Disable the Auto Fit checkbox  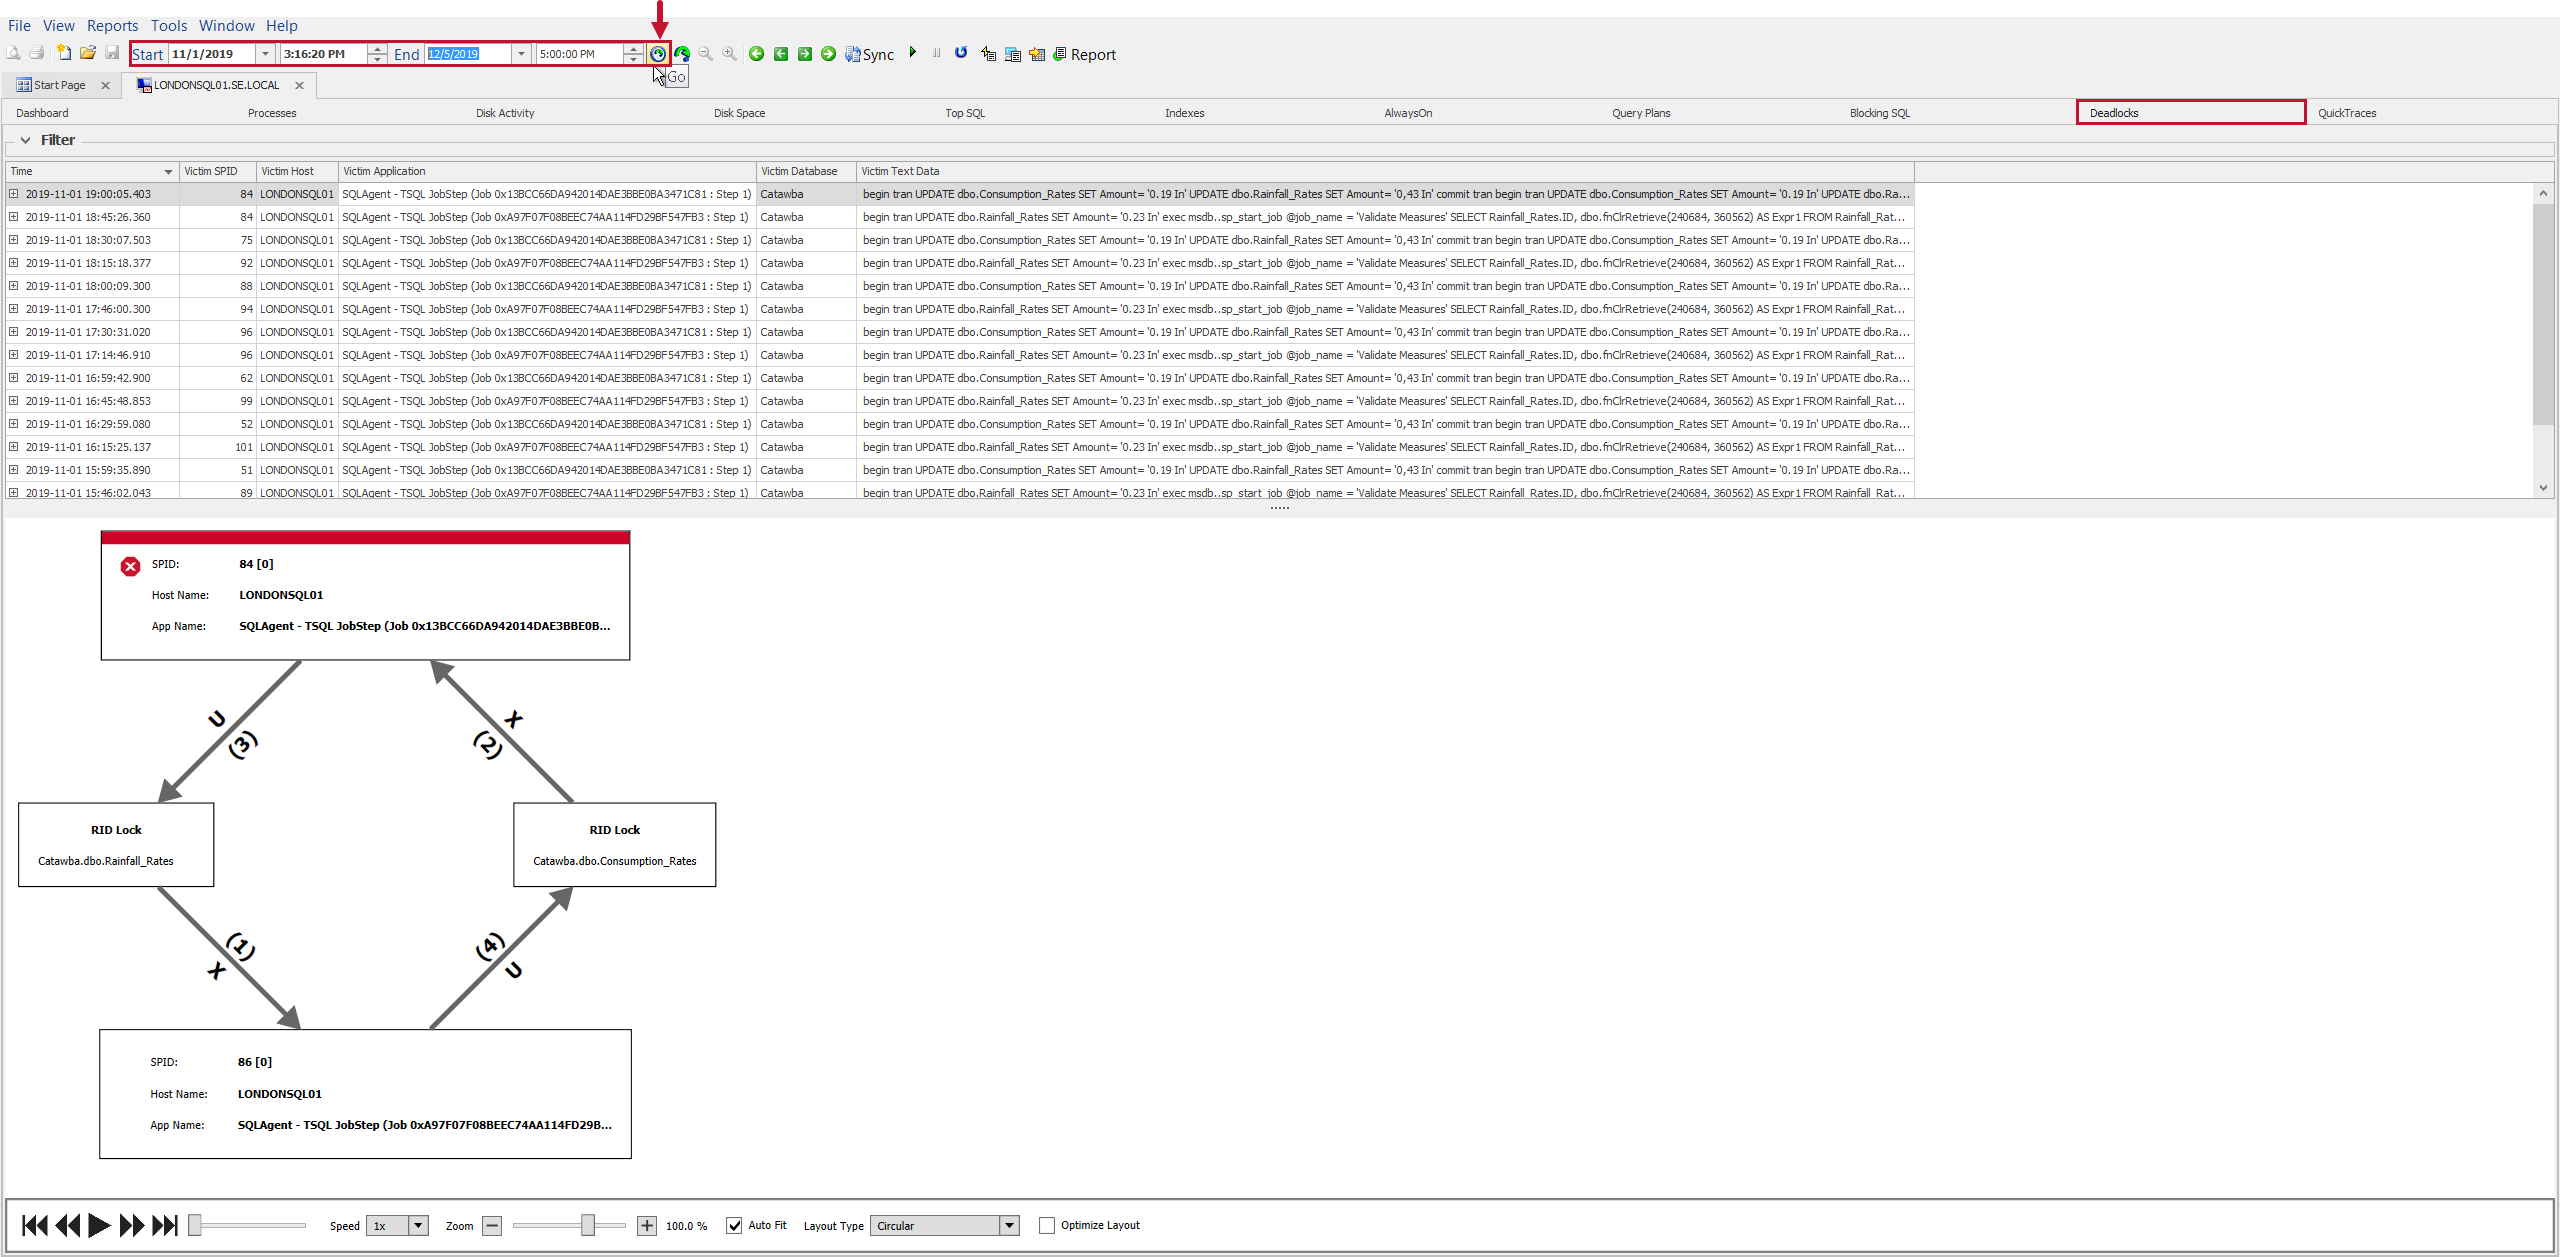tap(736, 1225)
